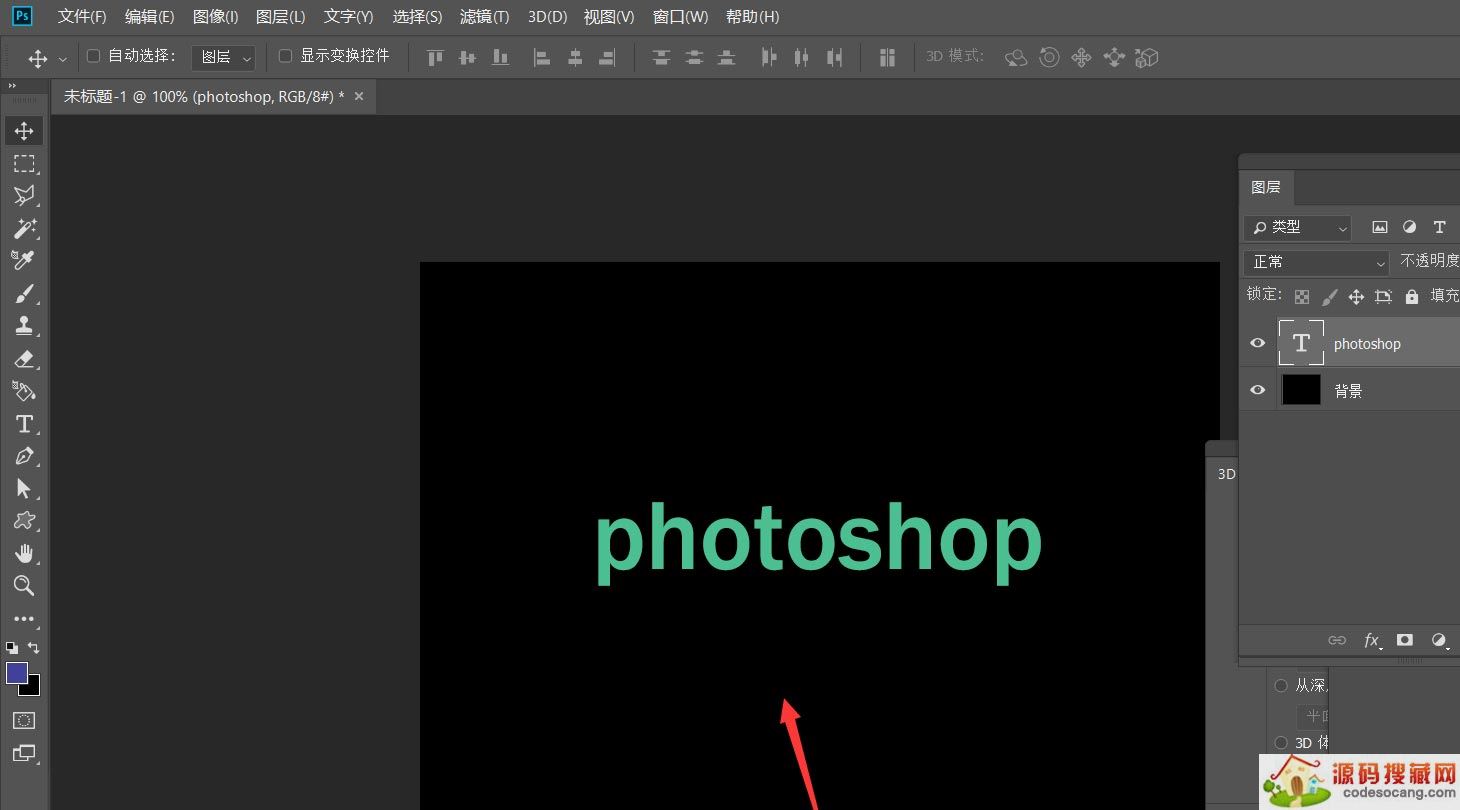This screenshot has height=810, width=1460.
Task: Align top edges in options bar
Action: [x=435, y=58]
